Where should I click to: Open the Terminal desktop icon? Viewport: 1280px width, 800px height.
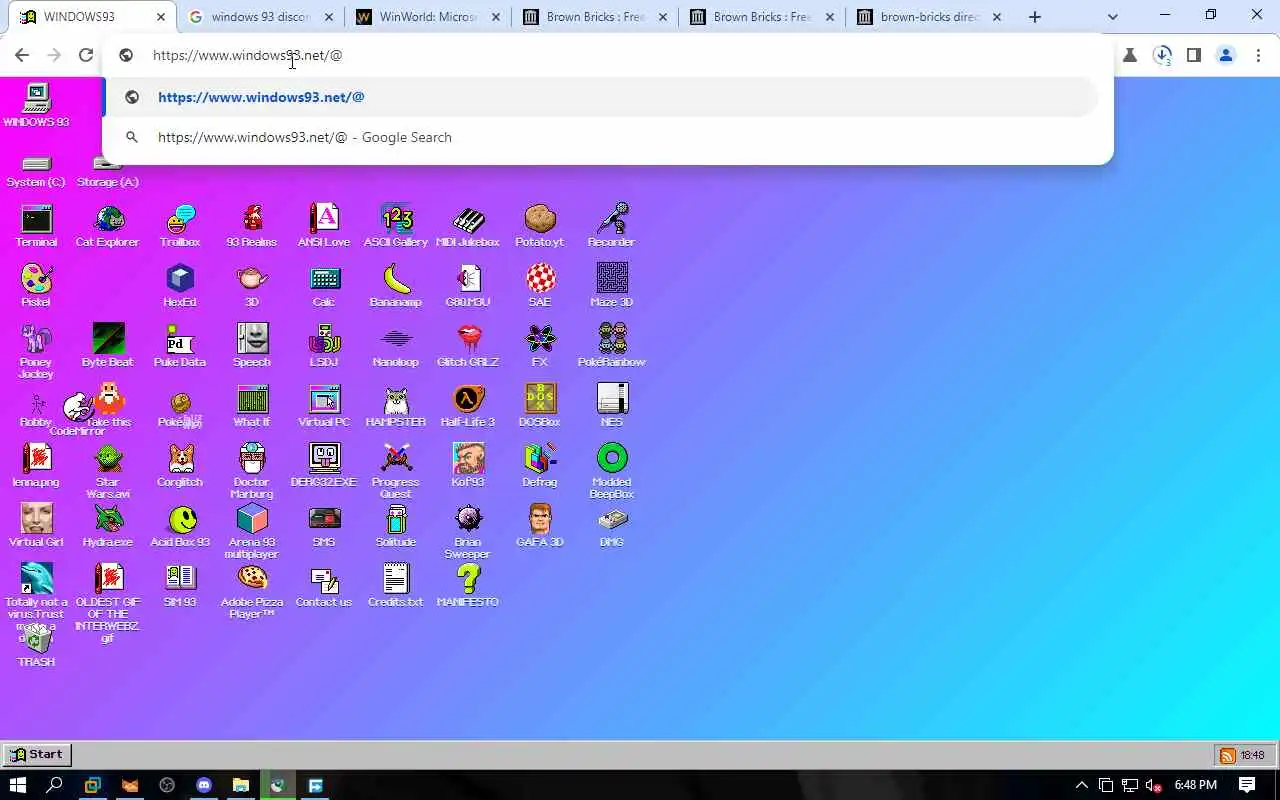(36, 226)
